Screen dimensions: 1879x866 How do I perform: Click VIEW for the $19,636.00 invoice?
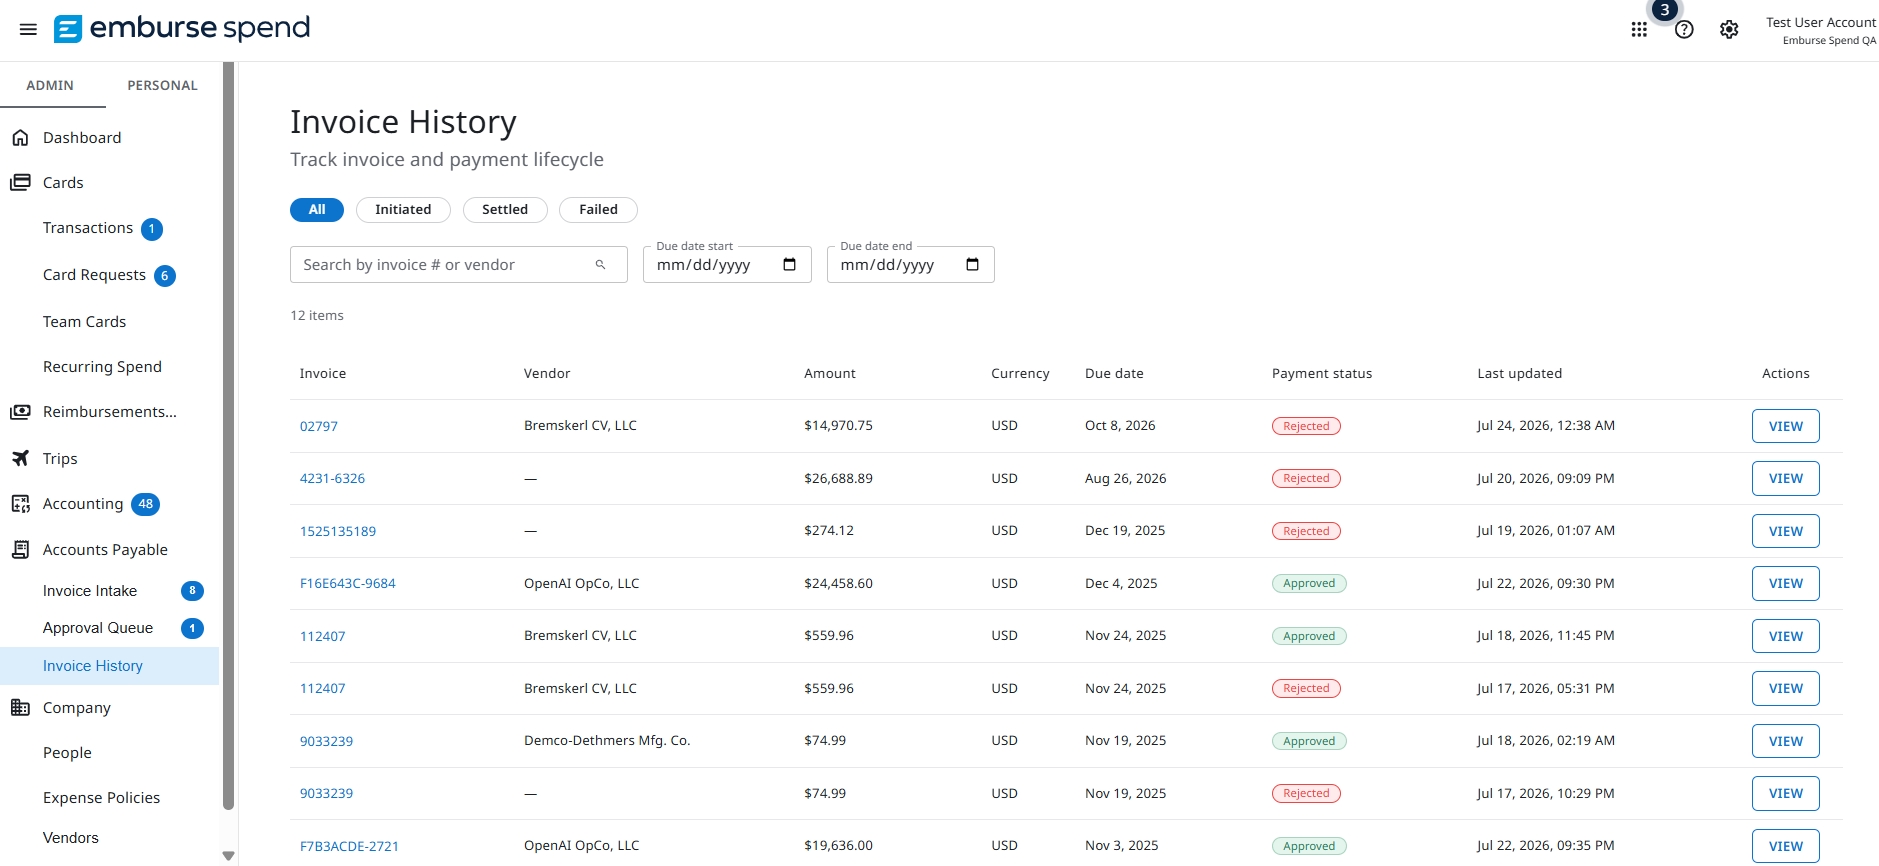pyautogui.click(x=1785, y=846)
